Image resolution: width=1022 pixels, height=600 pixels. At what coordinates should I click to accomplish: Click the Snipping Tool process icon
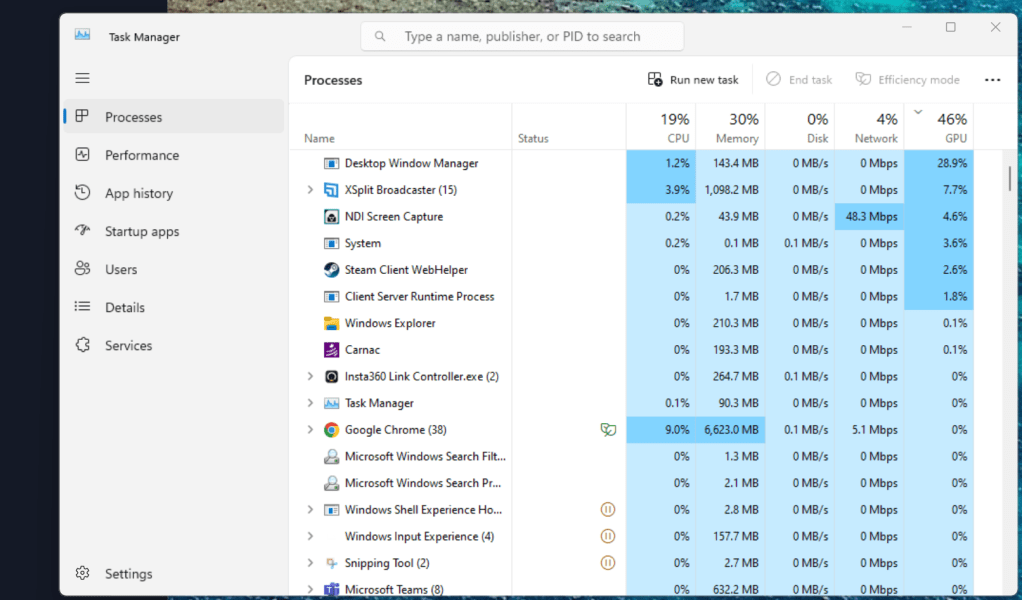coord(331,563)
